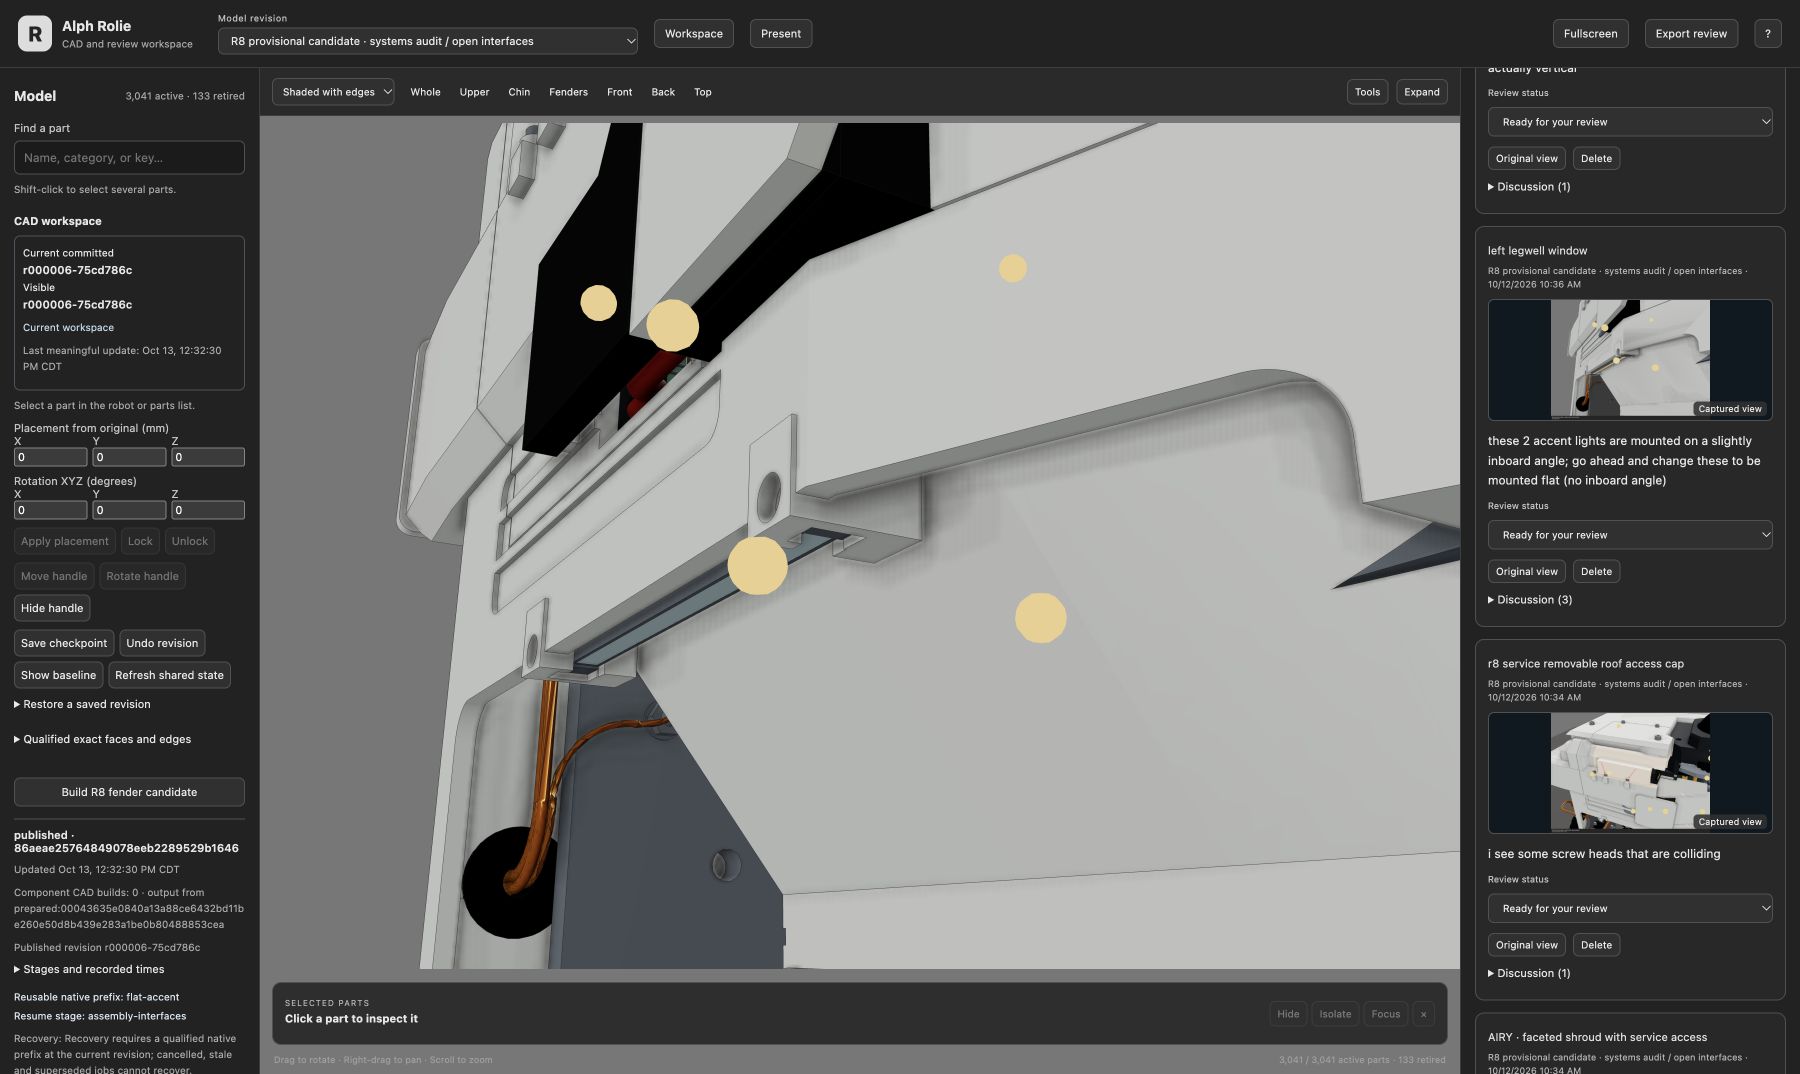Click the Fullscreen button

click(x=1590, y=33)
